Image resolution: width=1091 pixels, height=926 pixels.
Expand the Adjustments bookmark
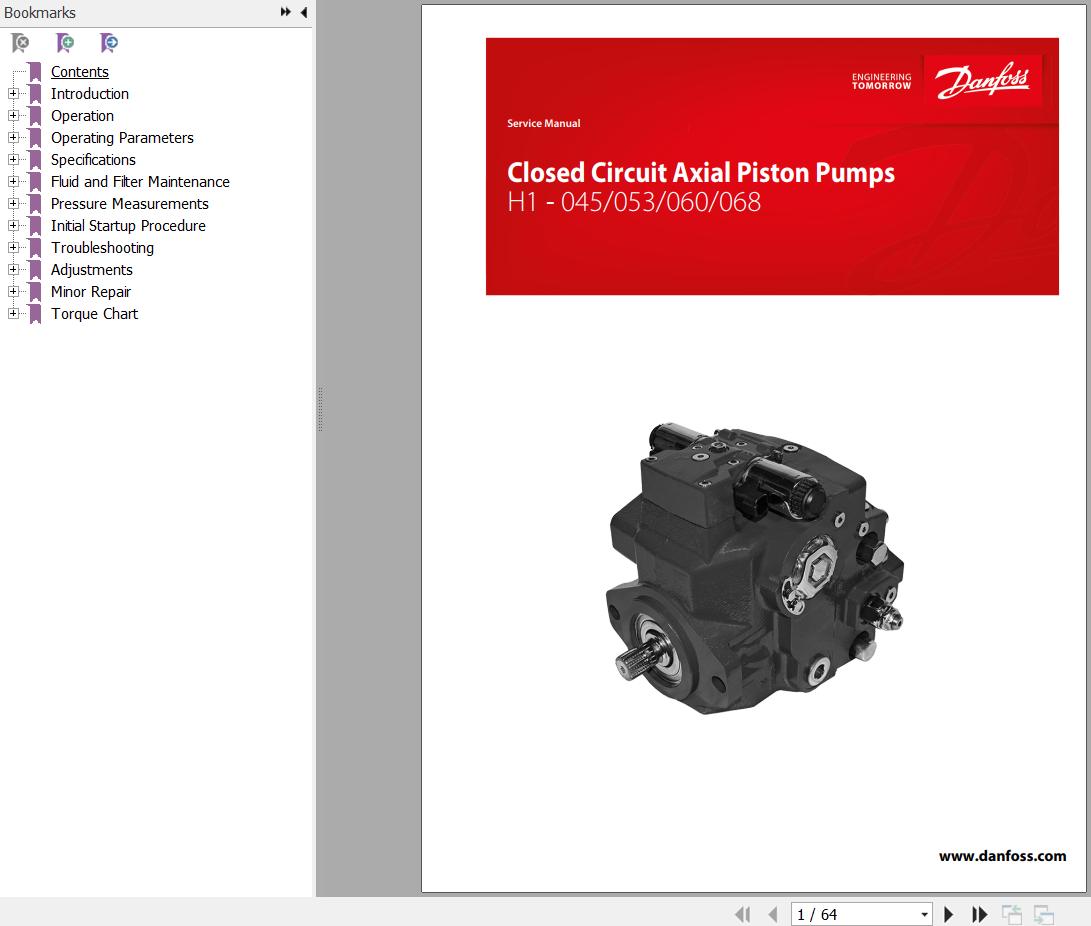(x=13, y=269)
